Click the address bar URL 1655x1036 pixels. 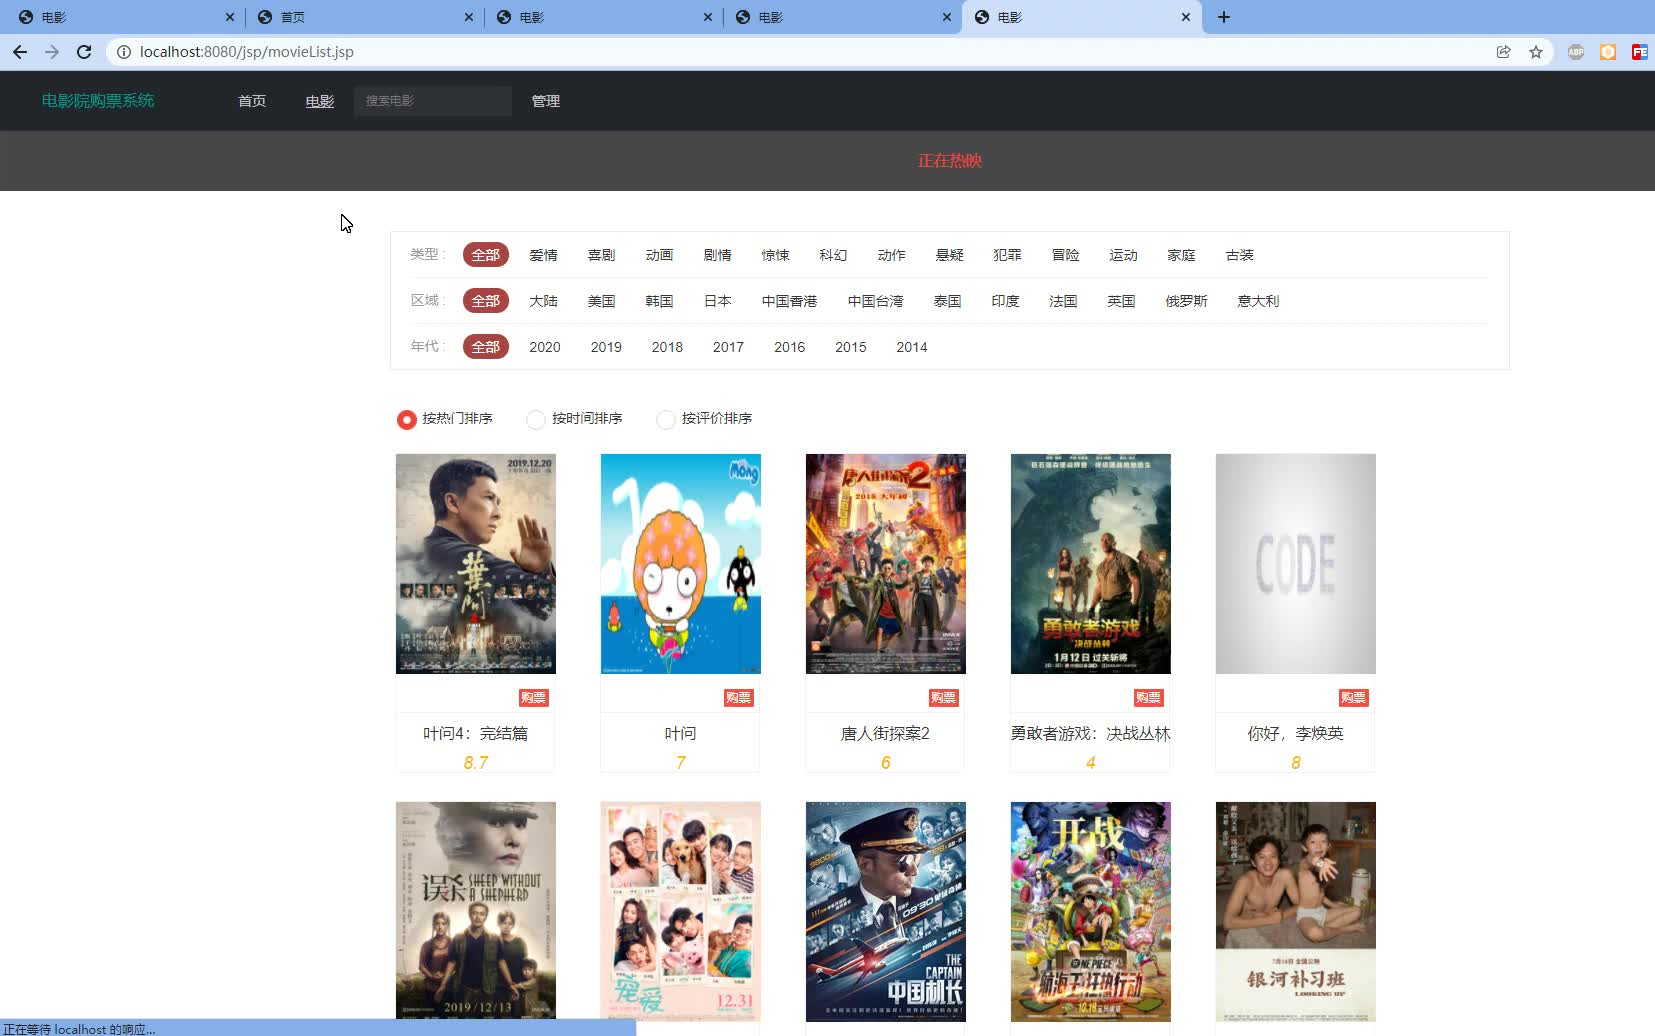click(247, 52)
